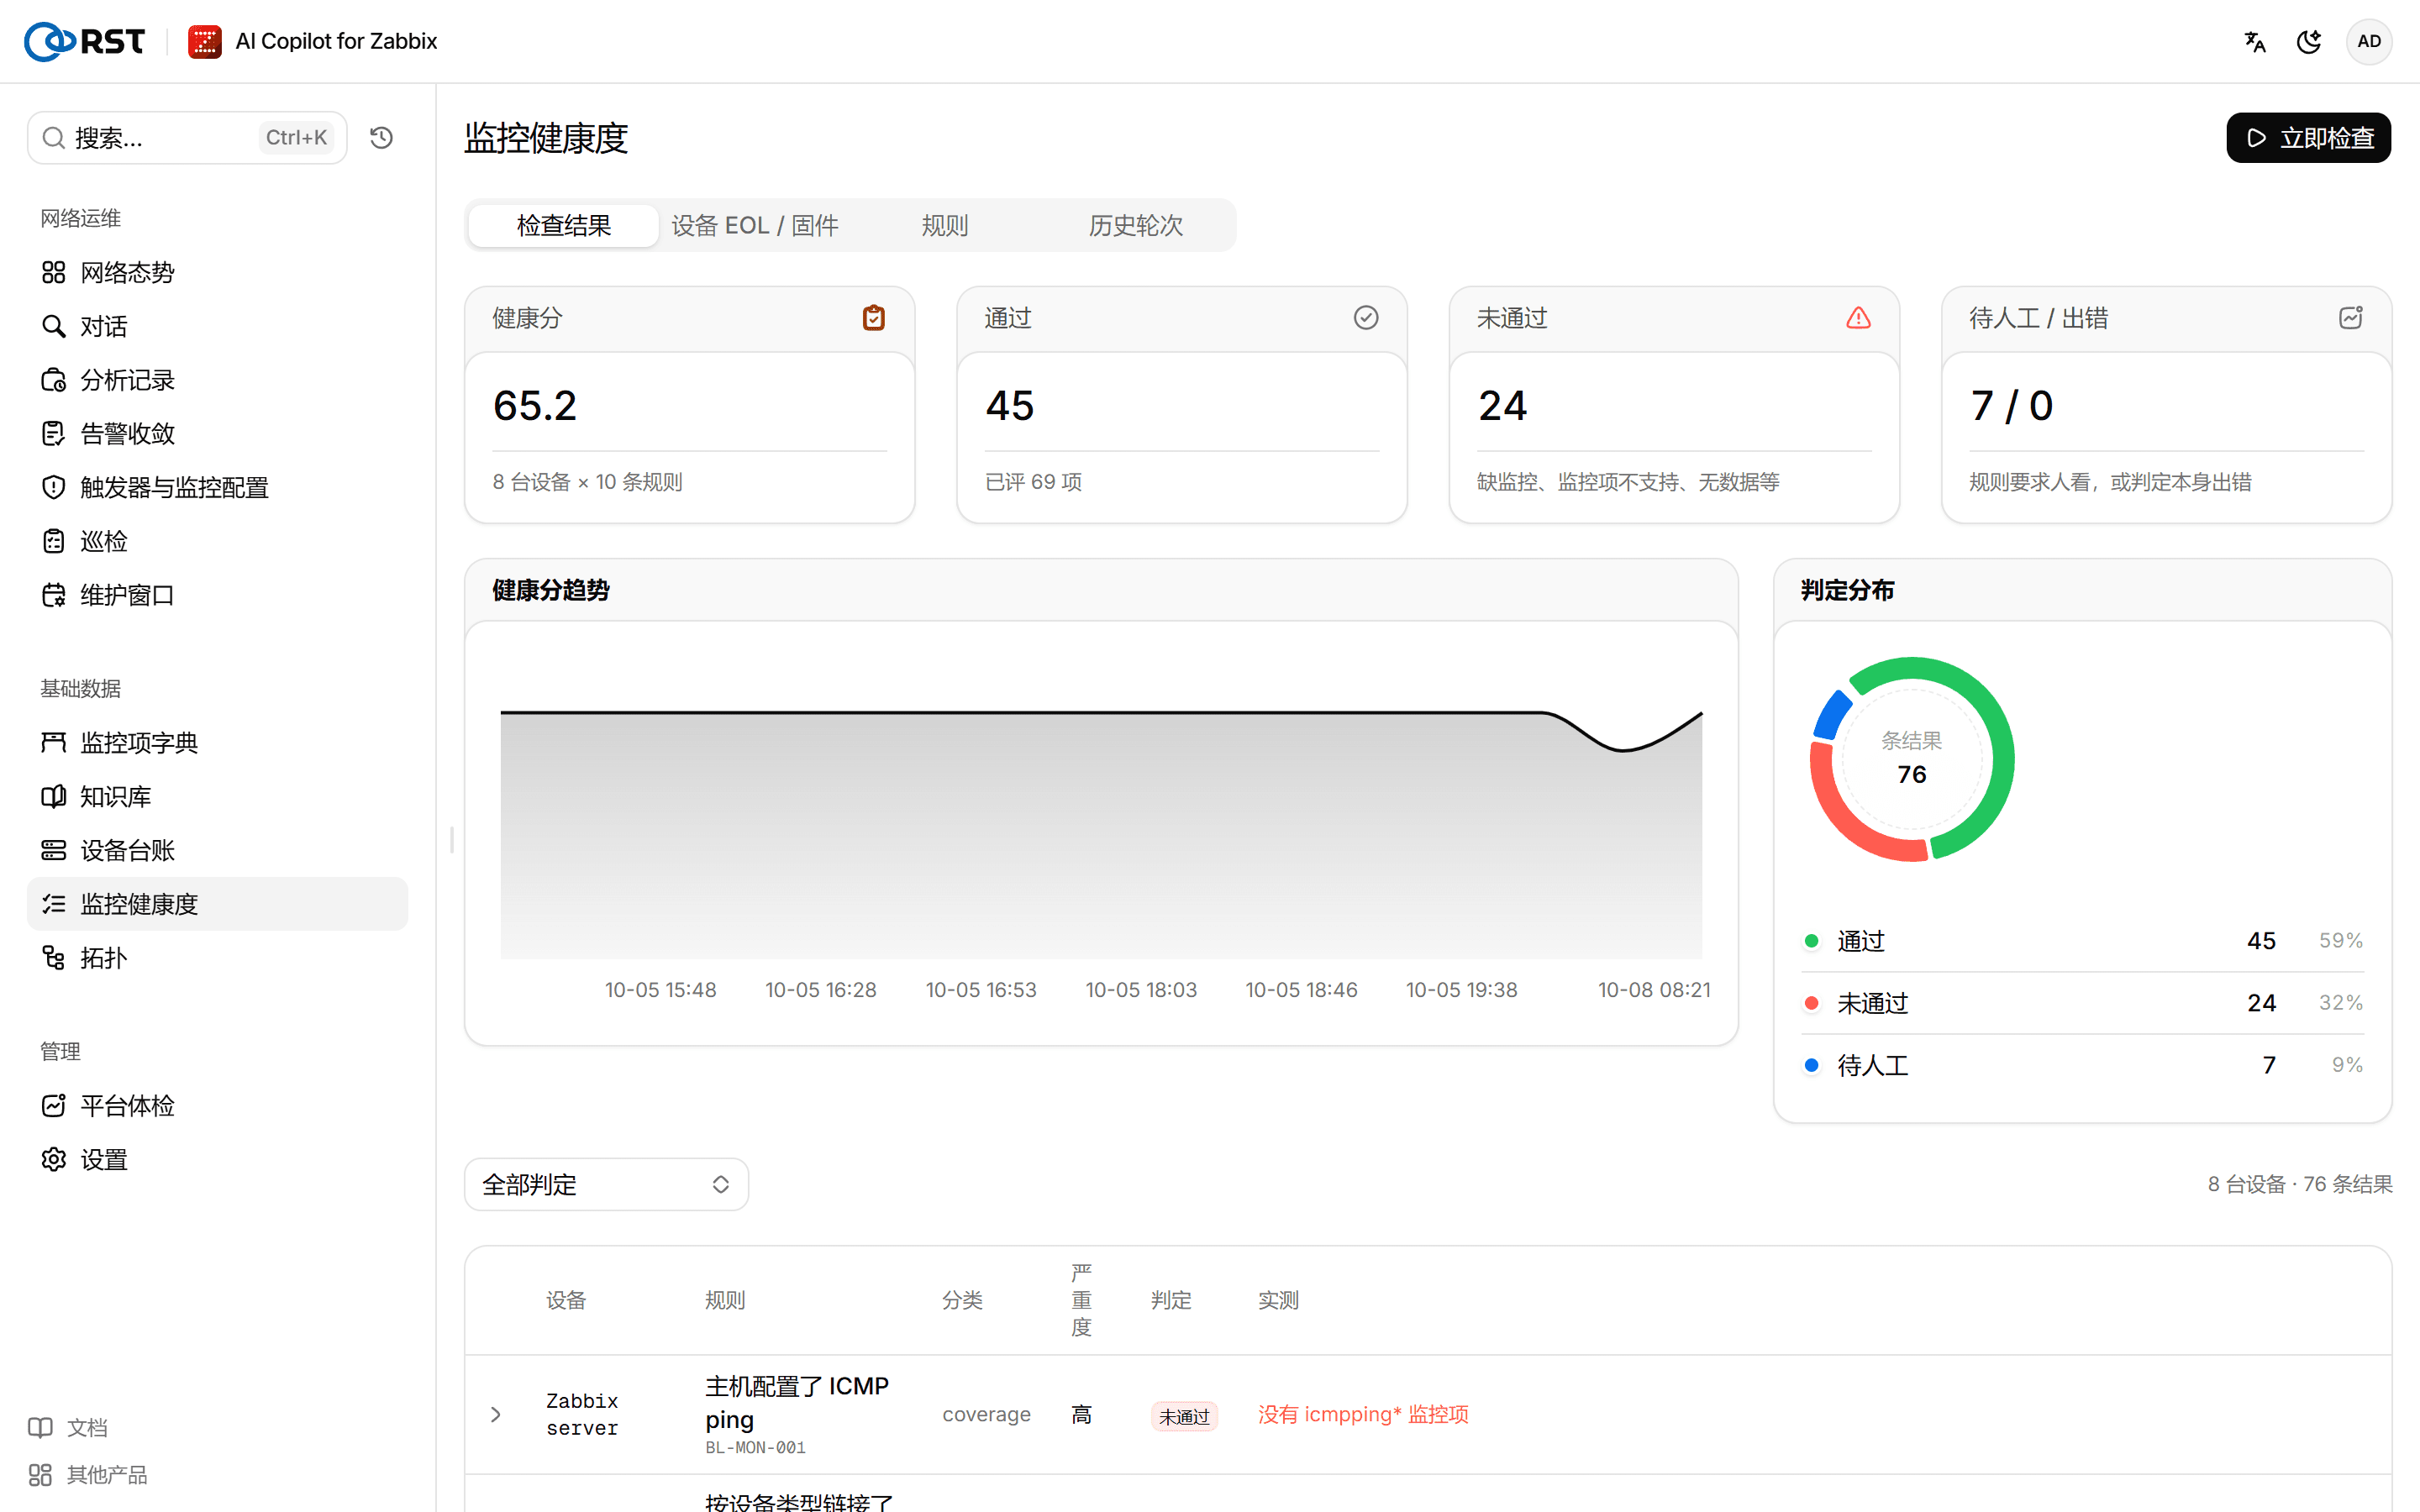Click the 待人工 / 出错 chart icon

(2350, 317)
